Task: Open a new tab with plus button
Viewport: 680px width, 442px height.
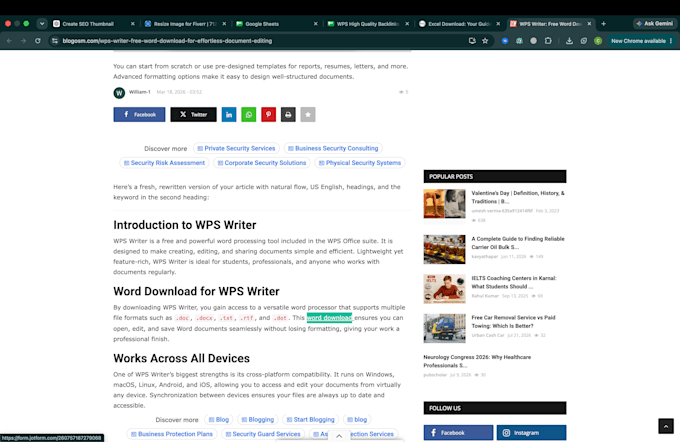Action: coord(604,24)
